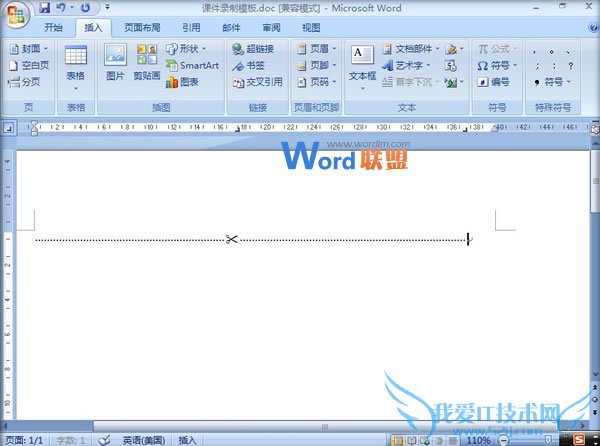600x446 pixels.
Task: Switch to the 页面布局 tab
Action: [x=142, y=28]
